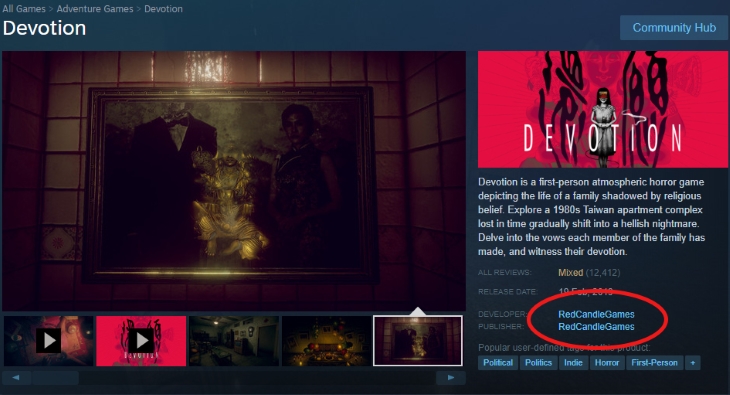
Task: Select the framed portrait screenshot thumbnail
Action: coord(418,341)
